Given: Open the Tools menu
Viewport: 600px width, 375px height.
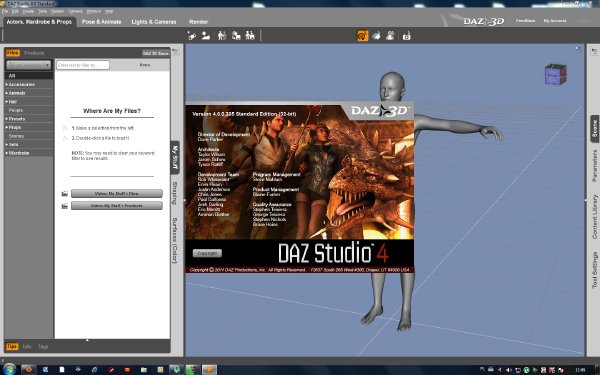Looking at the screenshot, I should point(43,11).
